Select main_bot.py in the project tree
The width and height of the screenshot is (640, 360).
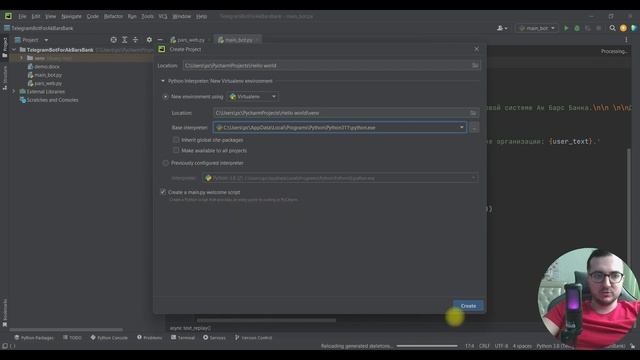pos(48,75)
